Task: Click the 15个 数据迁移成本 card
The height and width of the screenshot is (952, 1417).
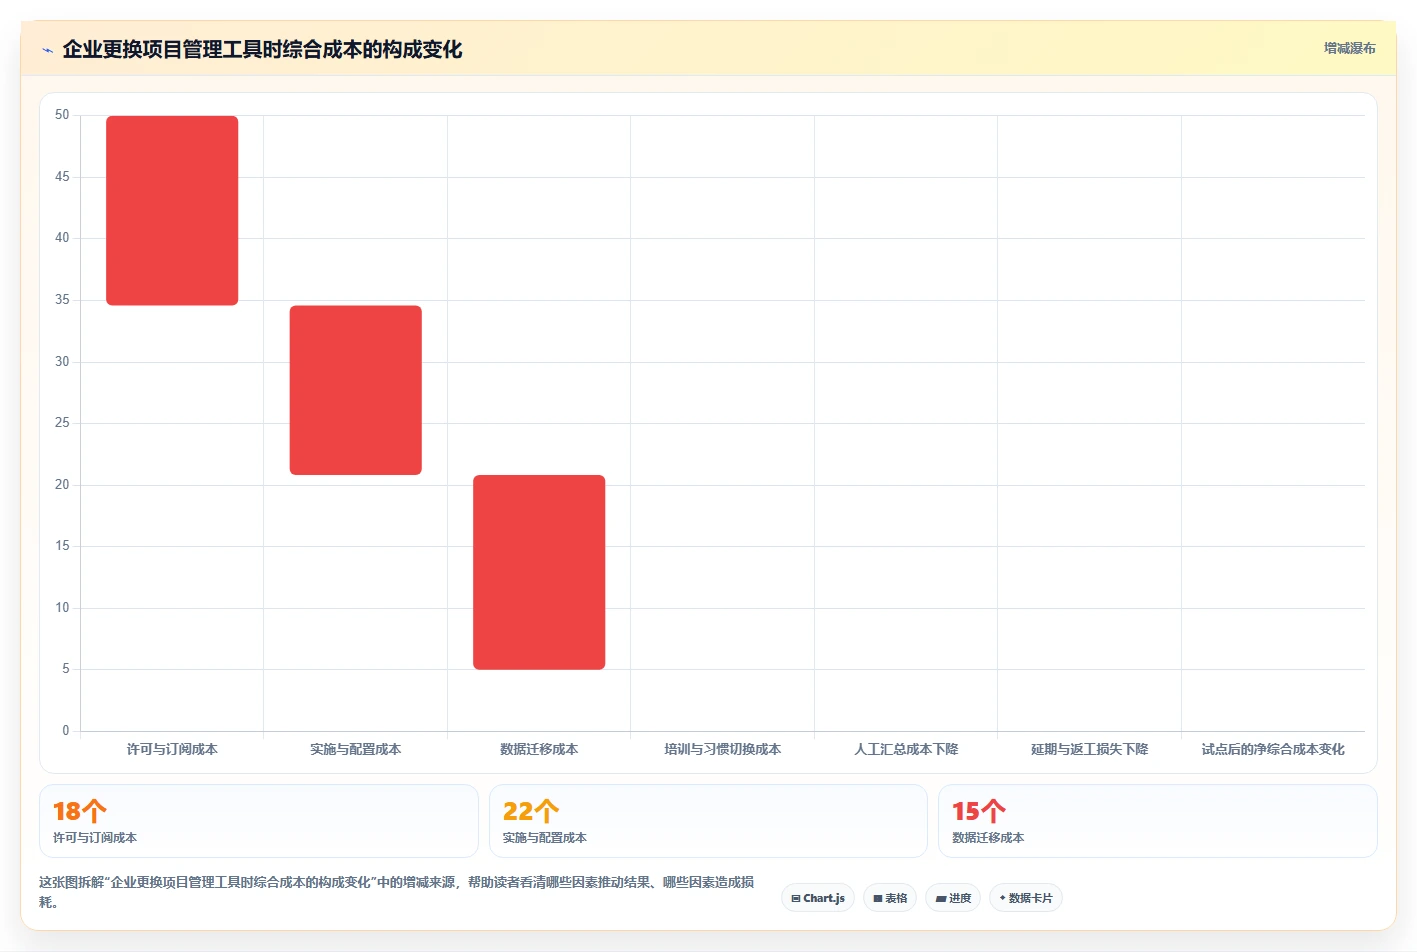Action: pyautogui.click(x=1158, y=821)
